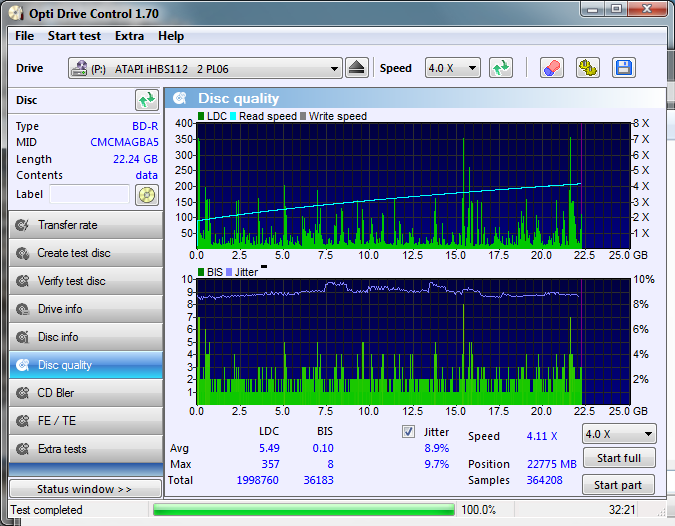Open the Help menu
This screenshot has height=526, width=675.
[171, 36]
